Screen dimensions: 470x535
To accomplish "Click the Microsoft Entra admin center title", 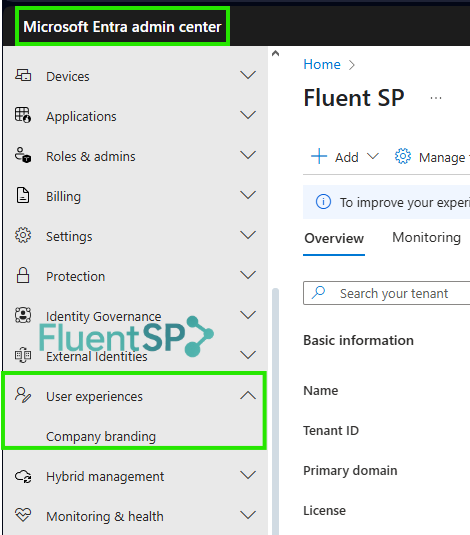I will 123,27.
